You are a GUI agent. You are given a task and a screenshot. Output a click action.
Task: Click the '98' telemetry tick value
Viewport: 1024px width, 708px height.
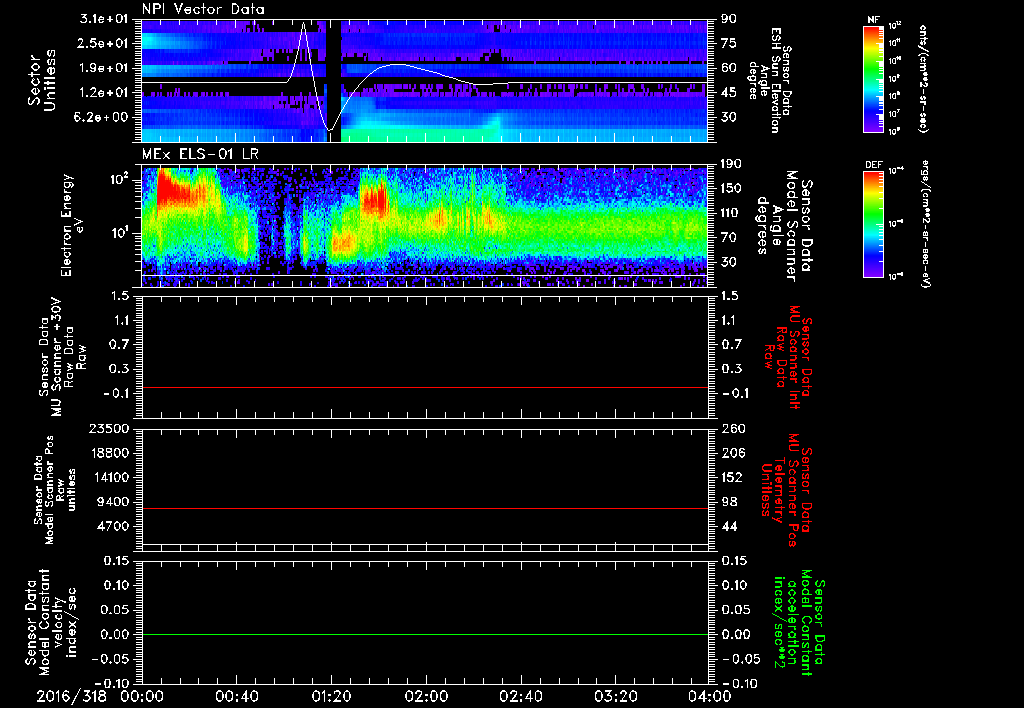tap(728, 502)
